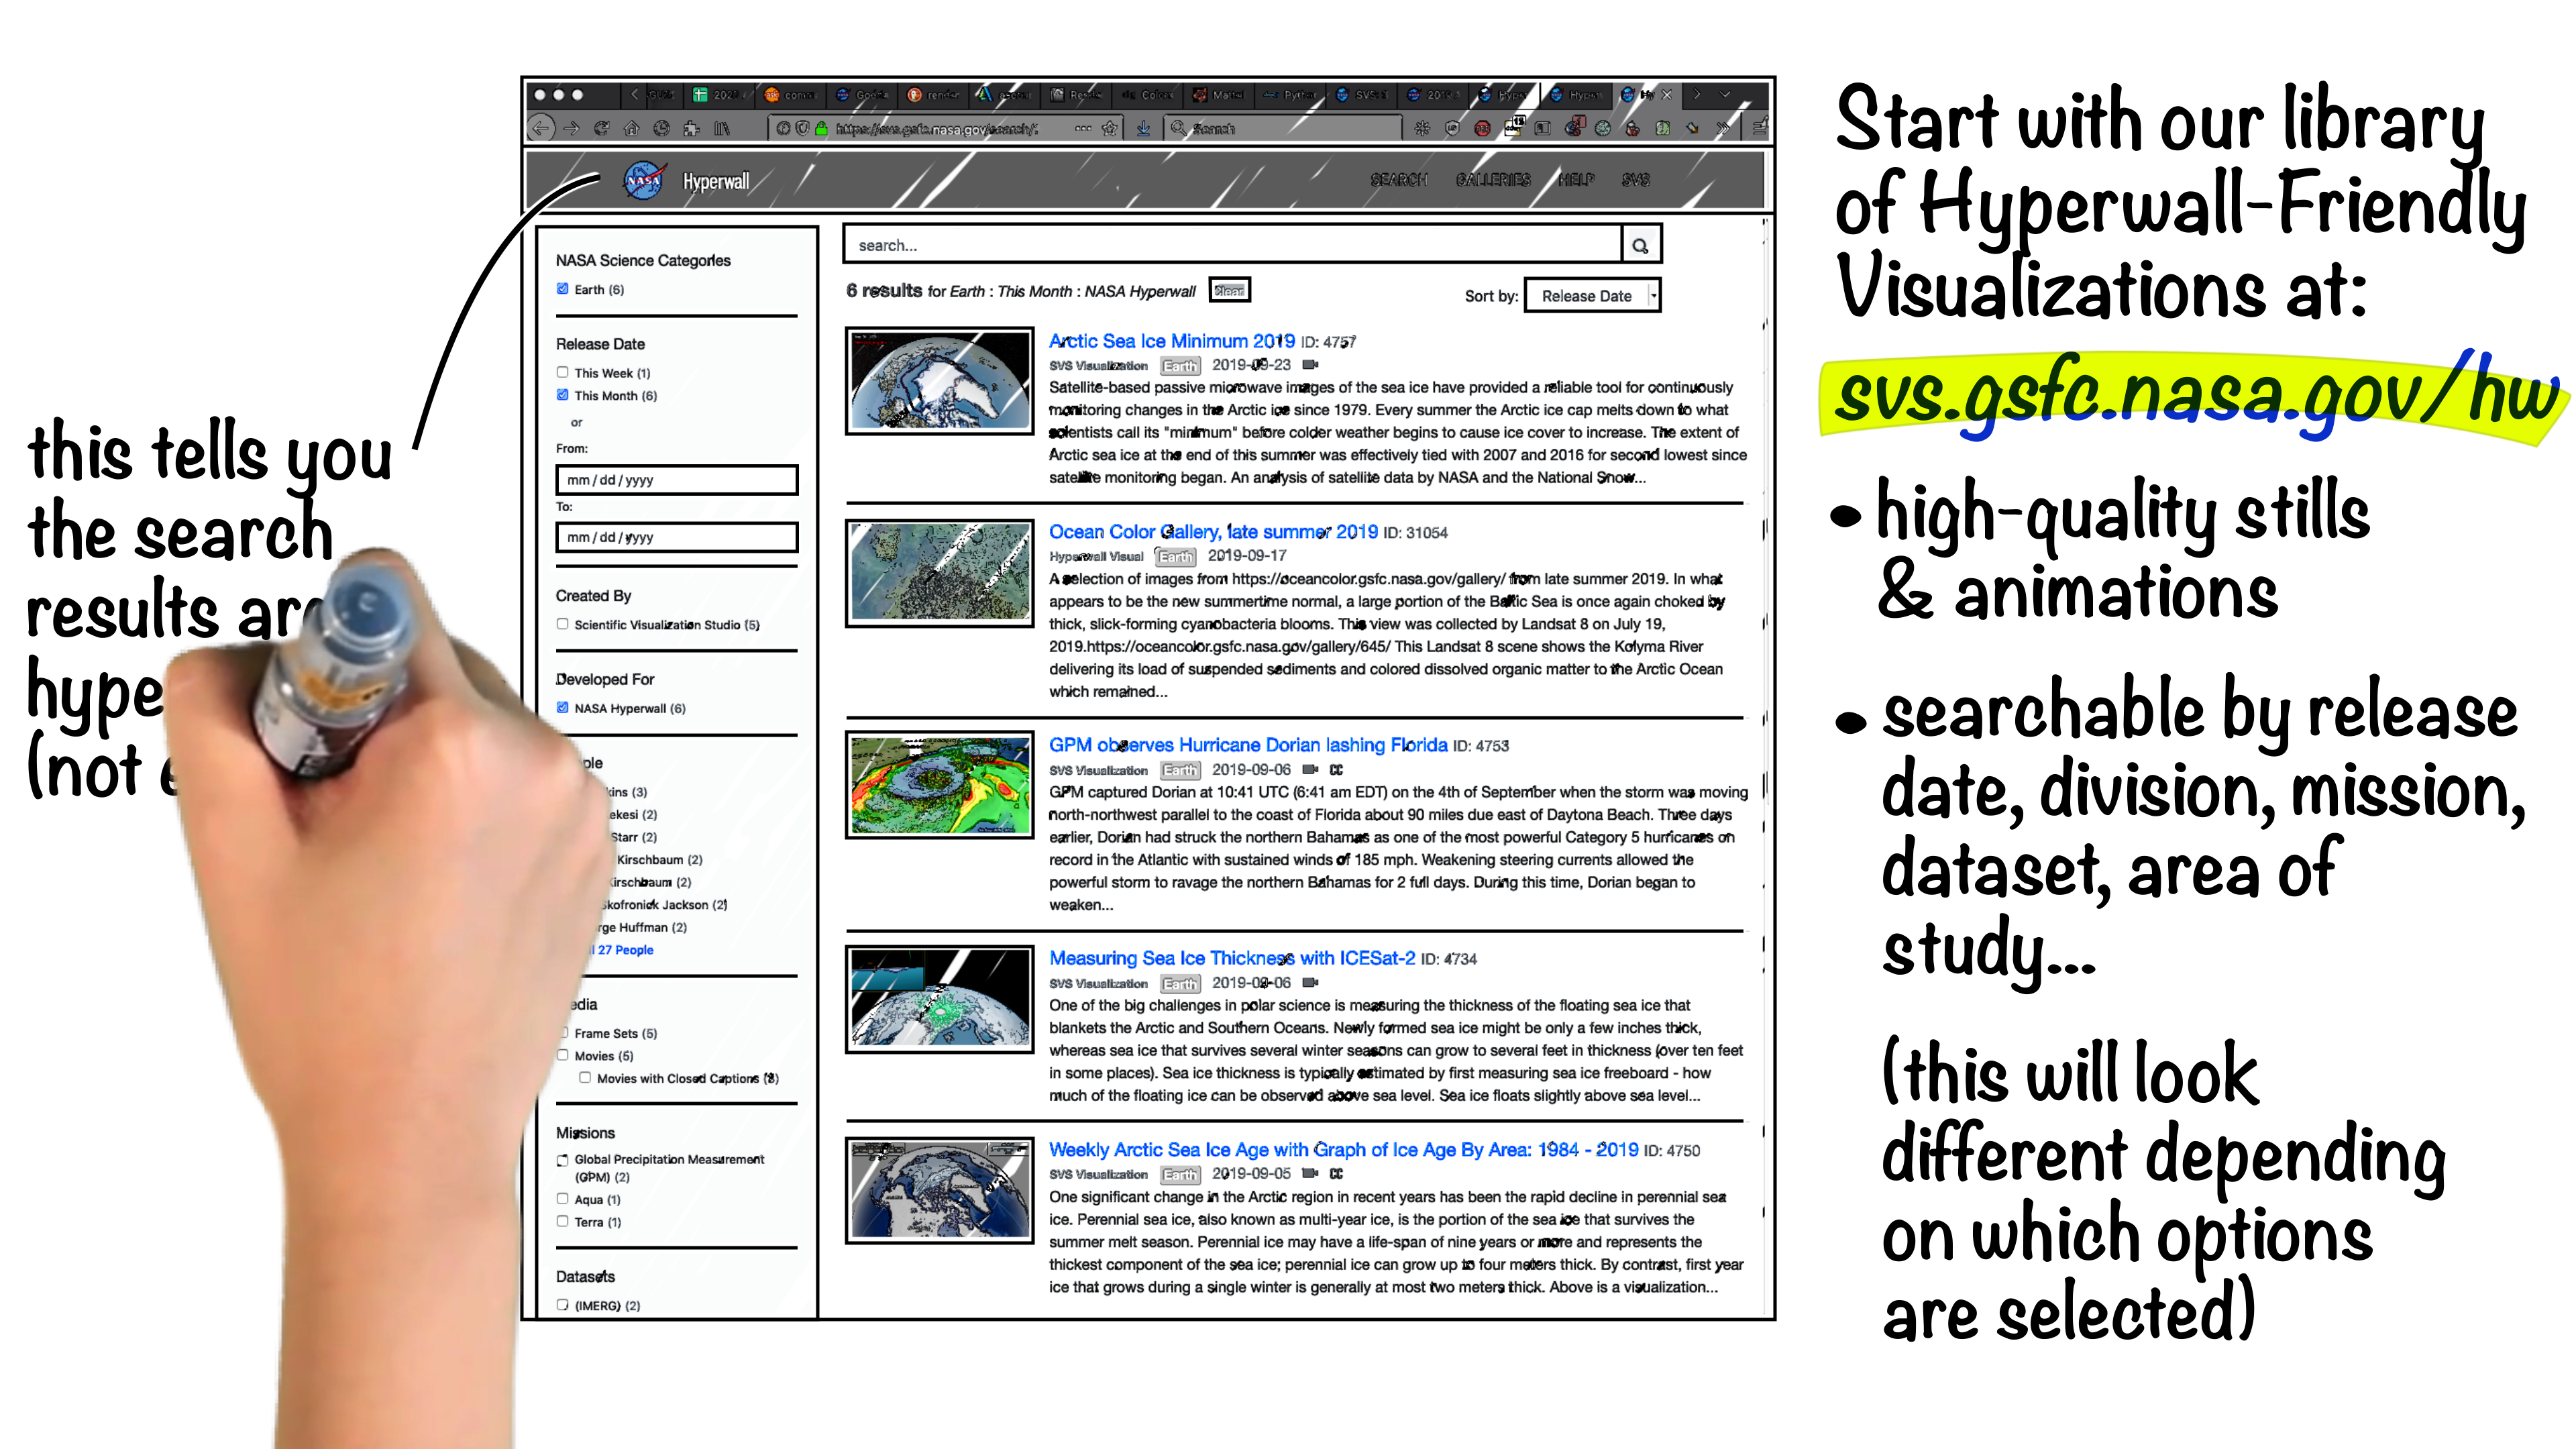Open the Hurricane Dorian thumbnail image

point(939,785)
